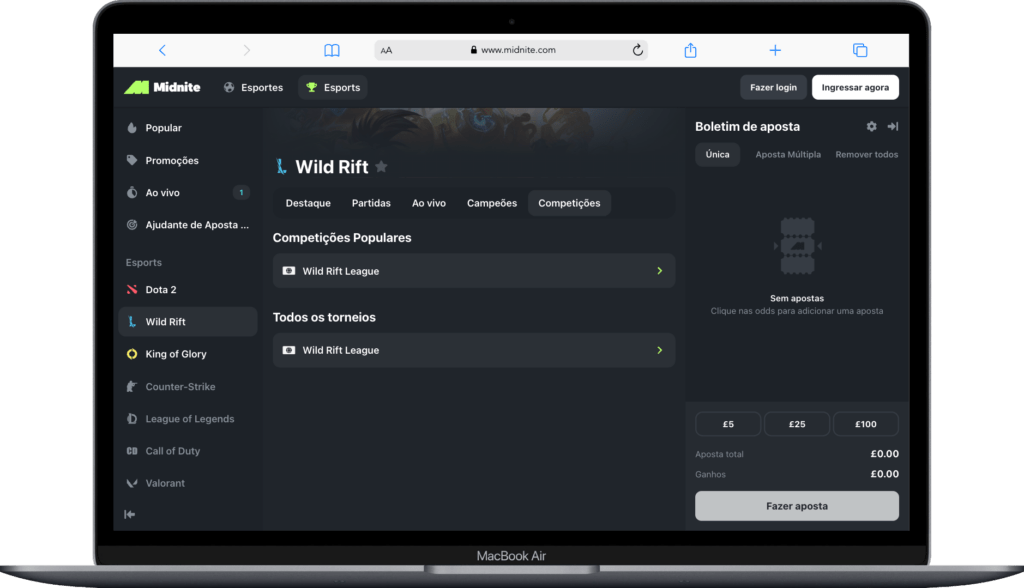Select Counter-Strike in the sidebar
The height and width of the screenshot is (588, 1024).
click(x=188, y=387)
